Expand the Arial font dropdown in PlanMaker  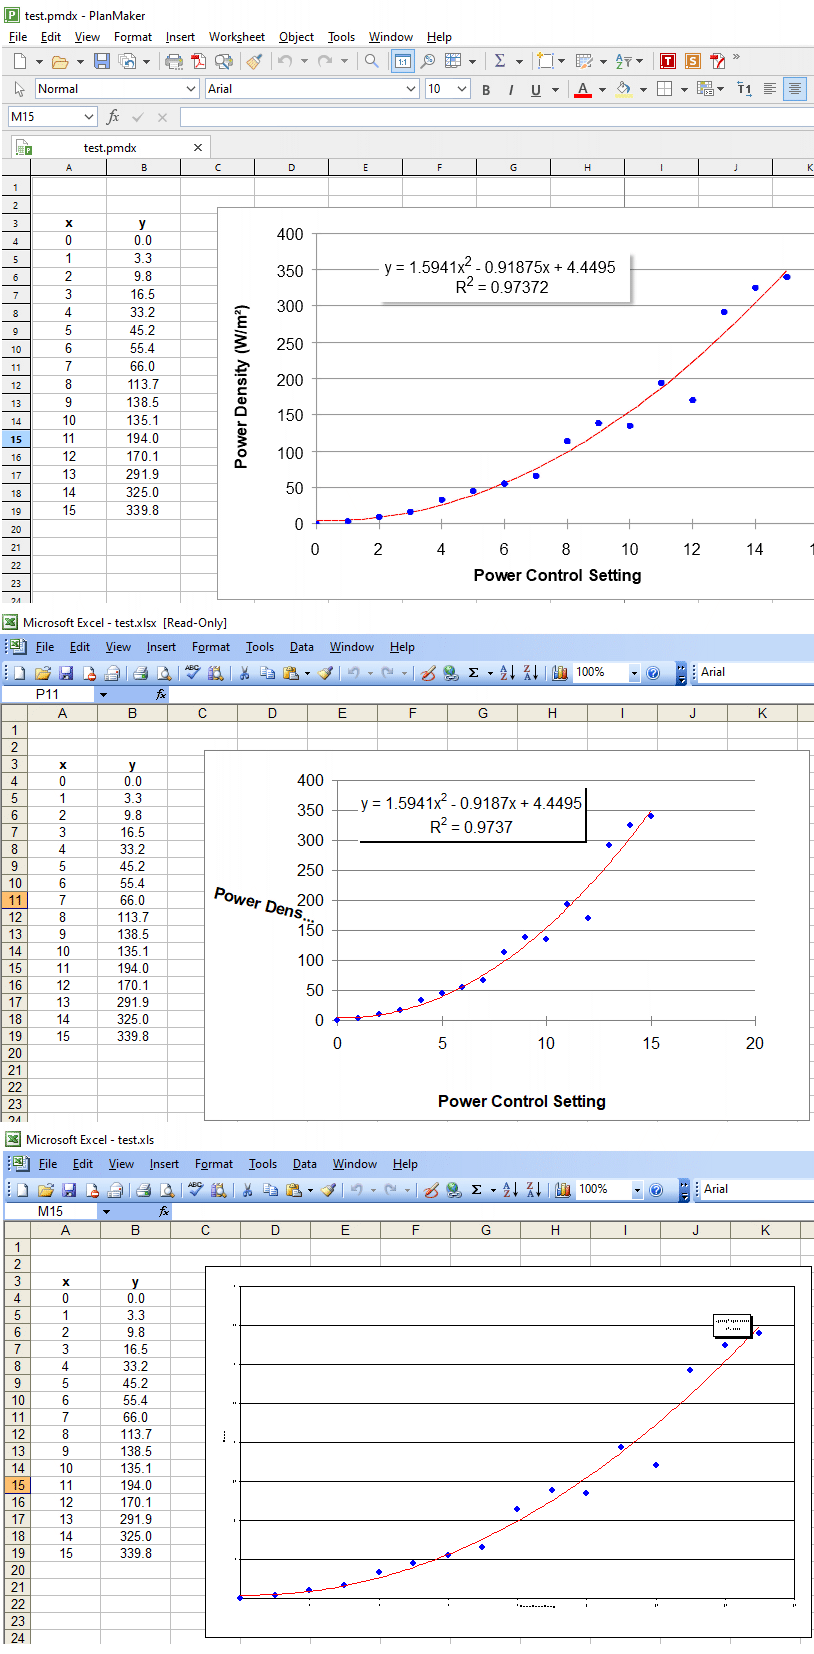411,89
